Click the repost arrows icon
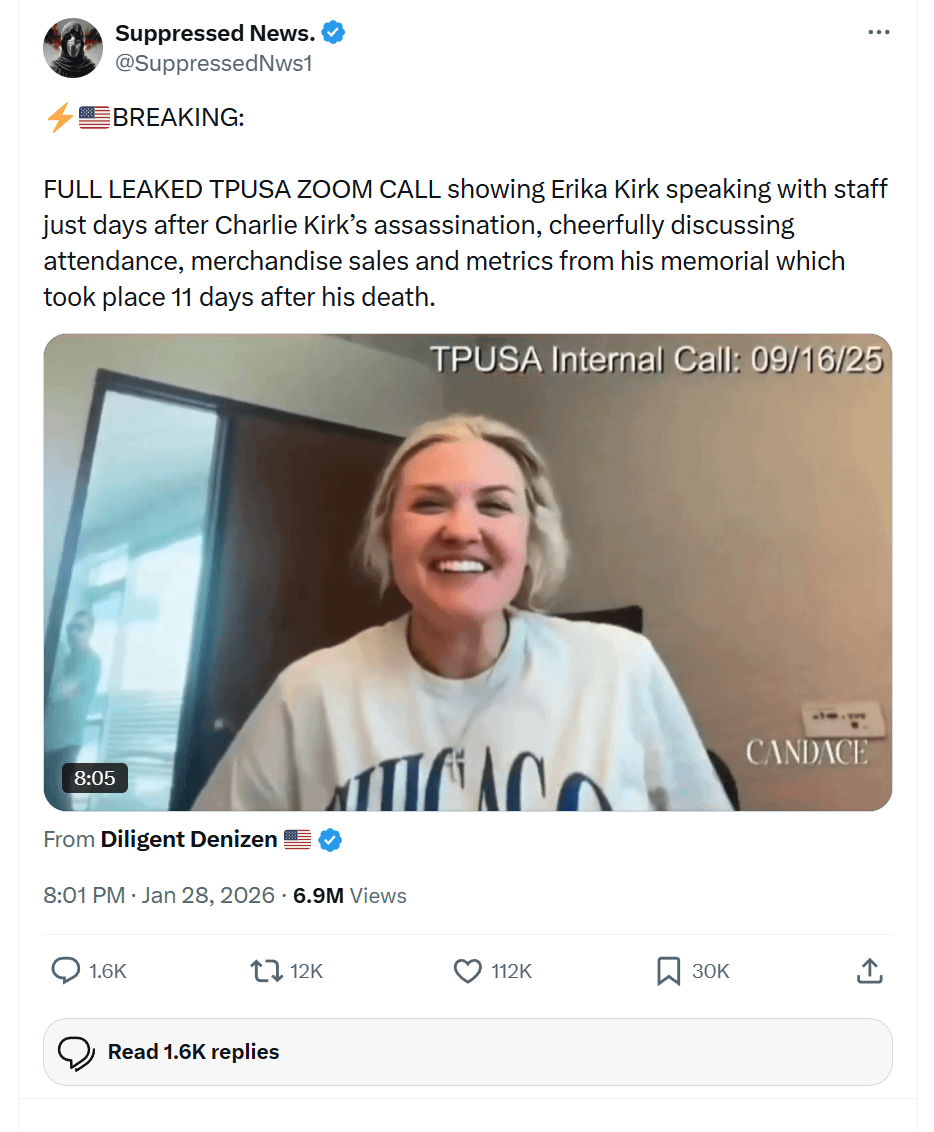Screen dimensions: 934x1132 pos(265,970)
